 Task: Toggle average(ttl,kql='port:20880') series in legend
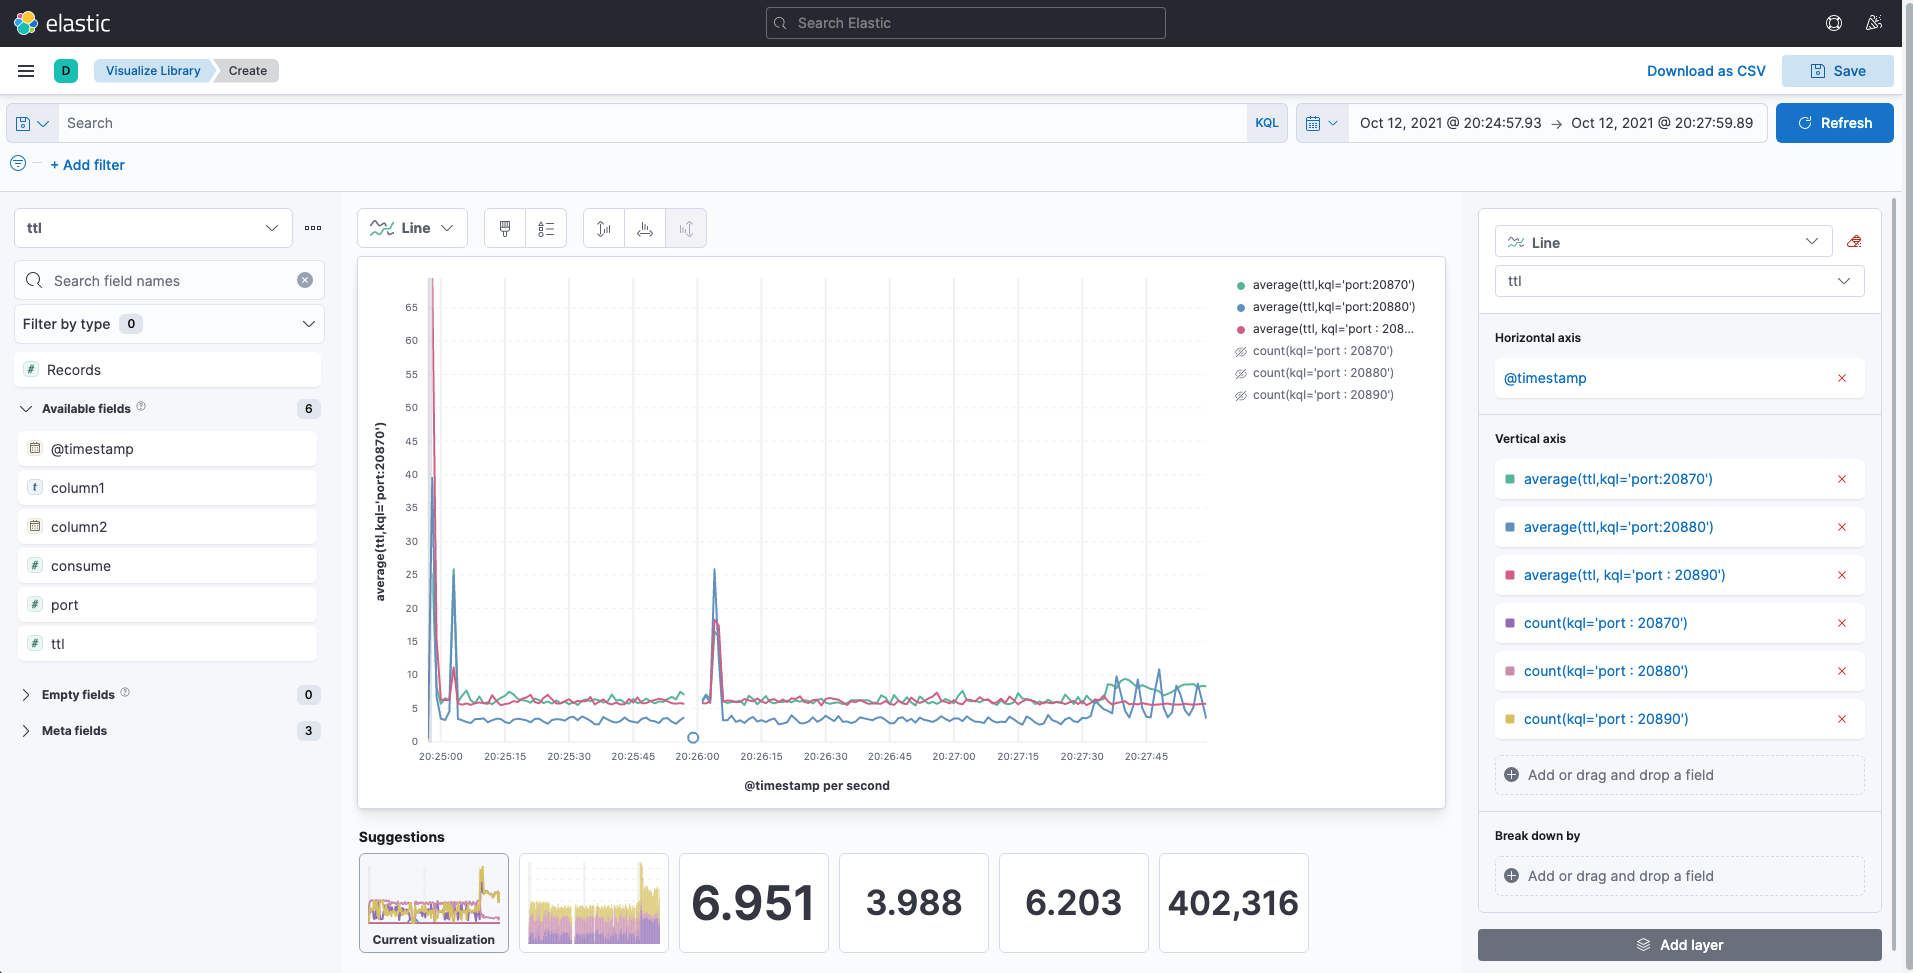coord(1333,307)
